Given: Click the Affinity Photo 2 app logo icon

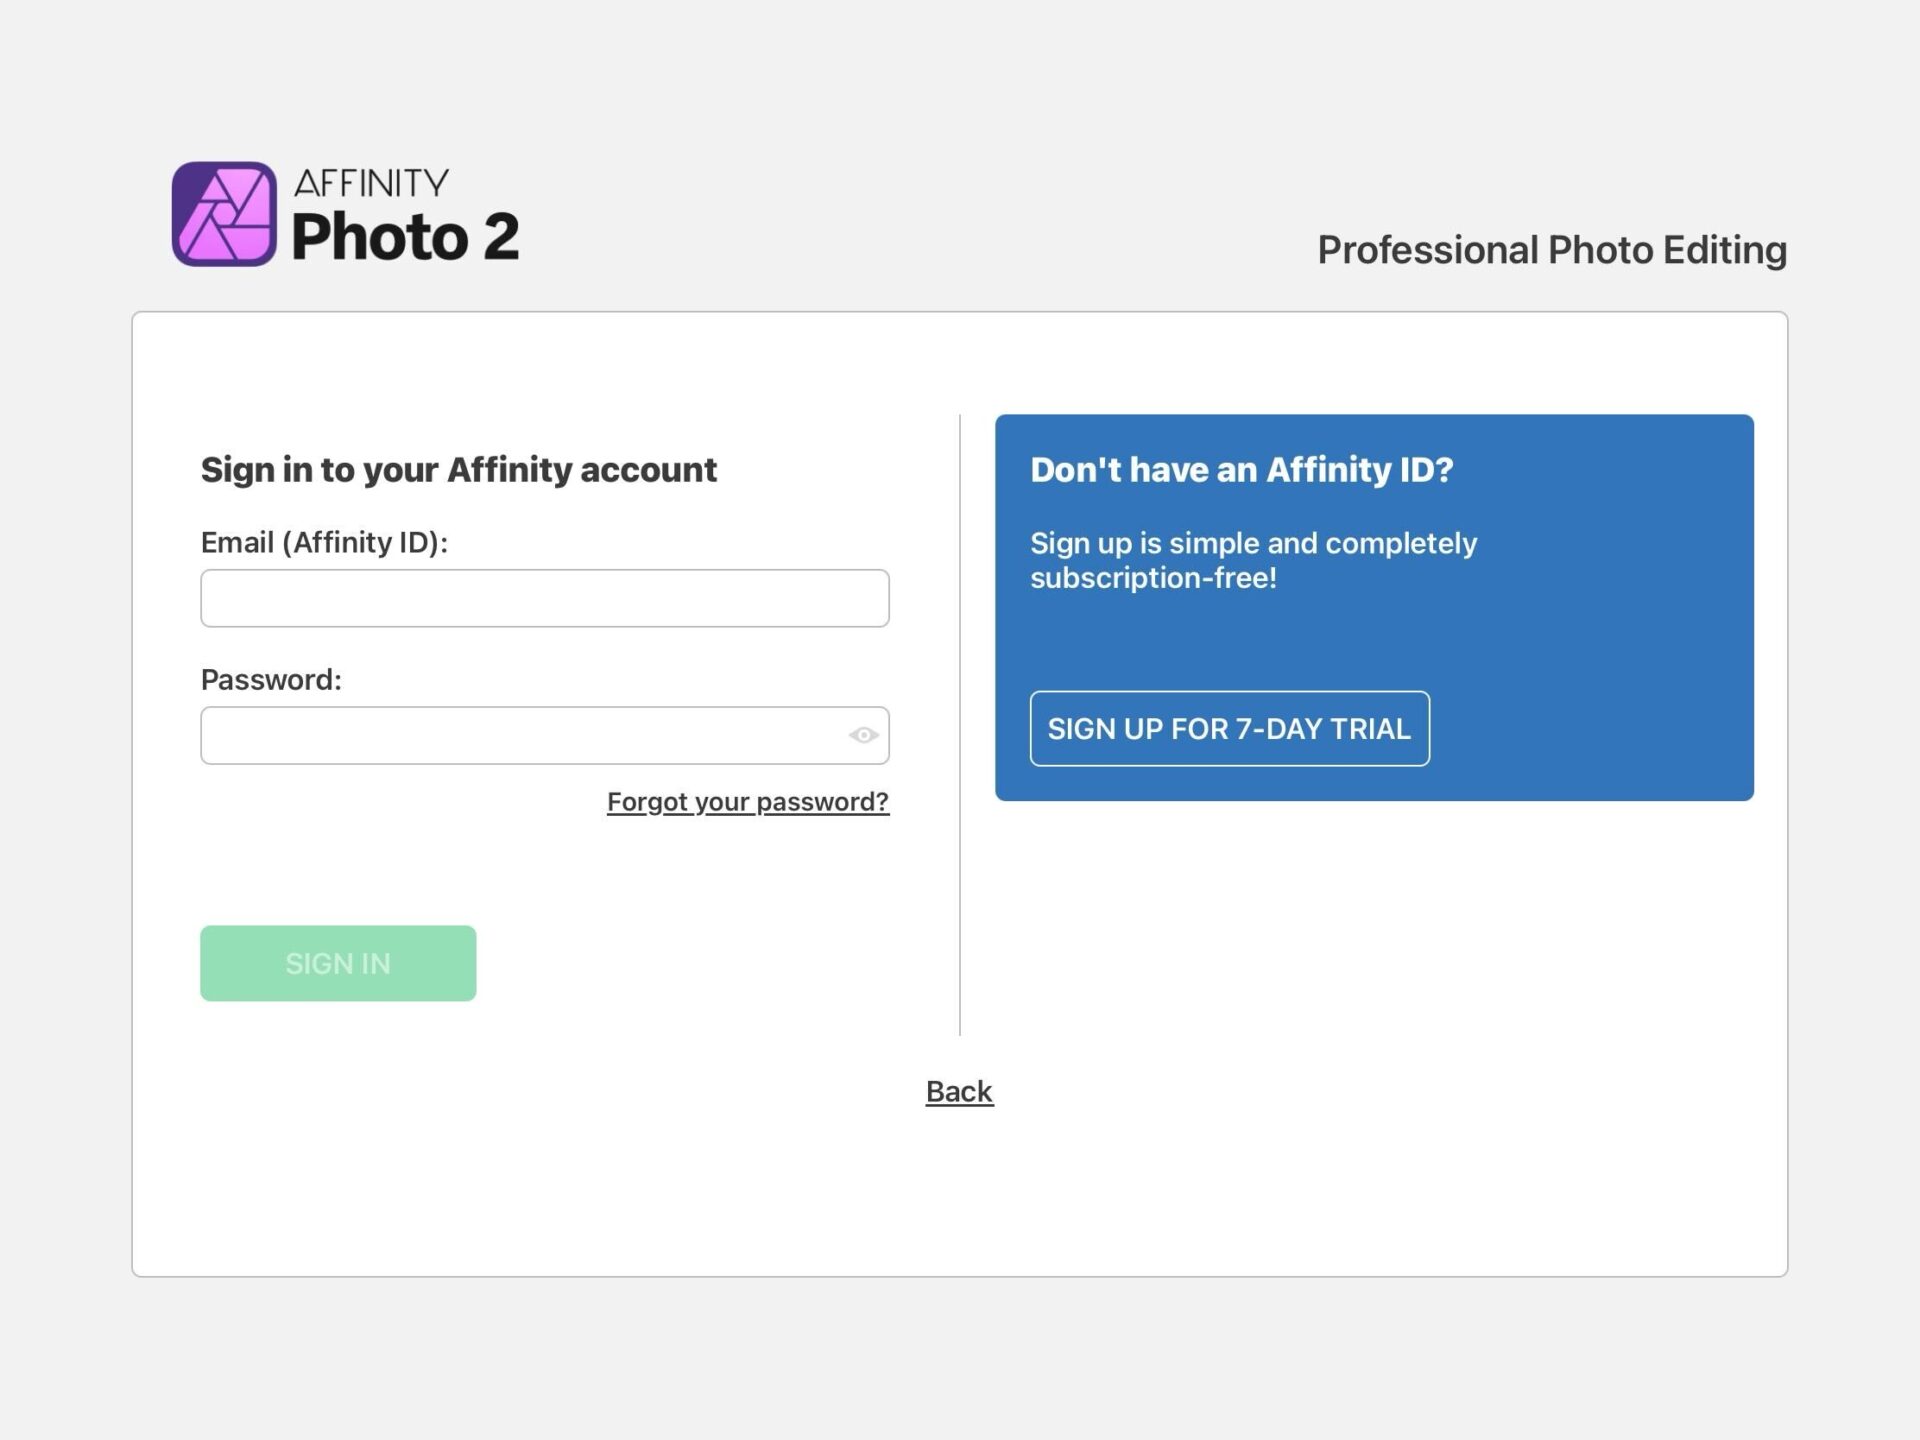Looking at the screenshot, I should [224, 214].
